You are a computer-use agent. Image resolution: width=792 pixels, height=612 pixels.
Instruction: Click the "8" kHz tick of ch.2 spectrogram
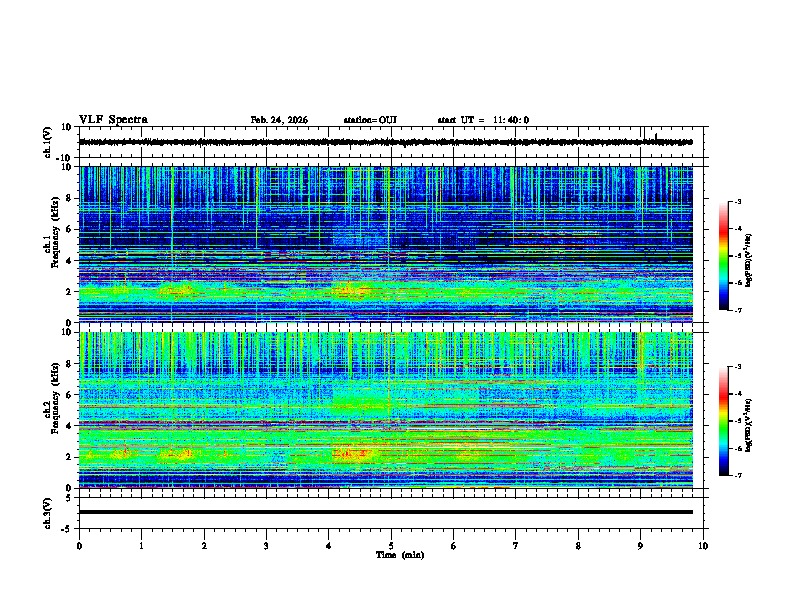[x=69, y=364]
